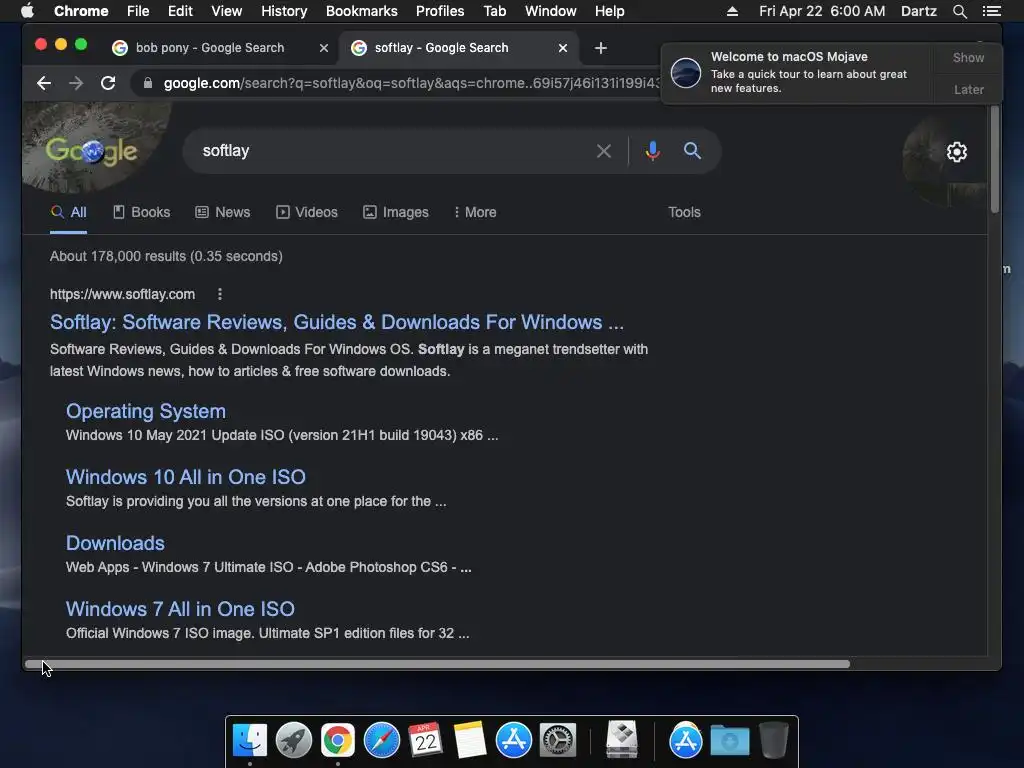Viewport: 1024px width, 768px height.
Task: Click the Welcome to macOS Mojave notification icon
Action: pyautogui.click(x=686, y=72)
